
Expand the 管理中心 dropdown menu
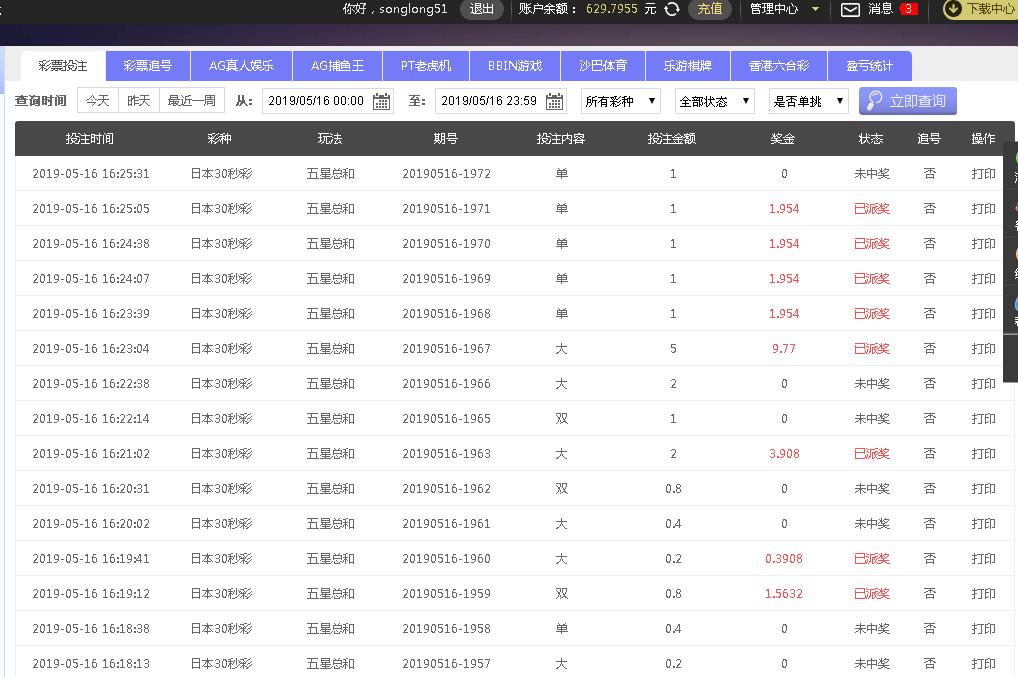coord(785,9)
